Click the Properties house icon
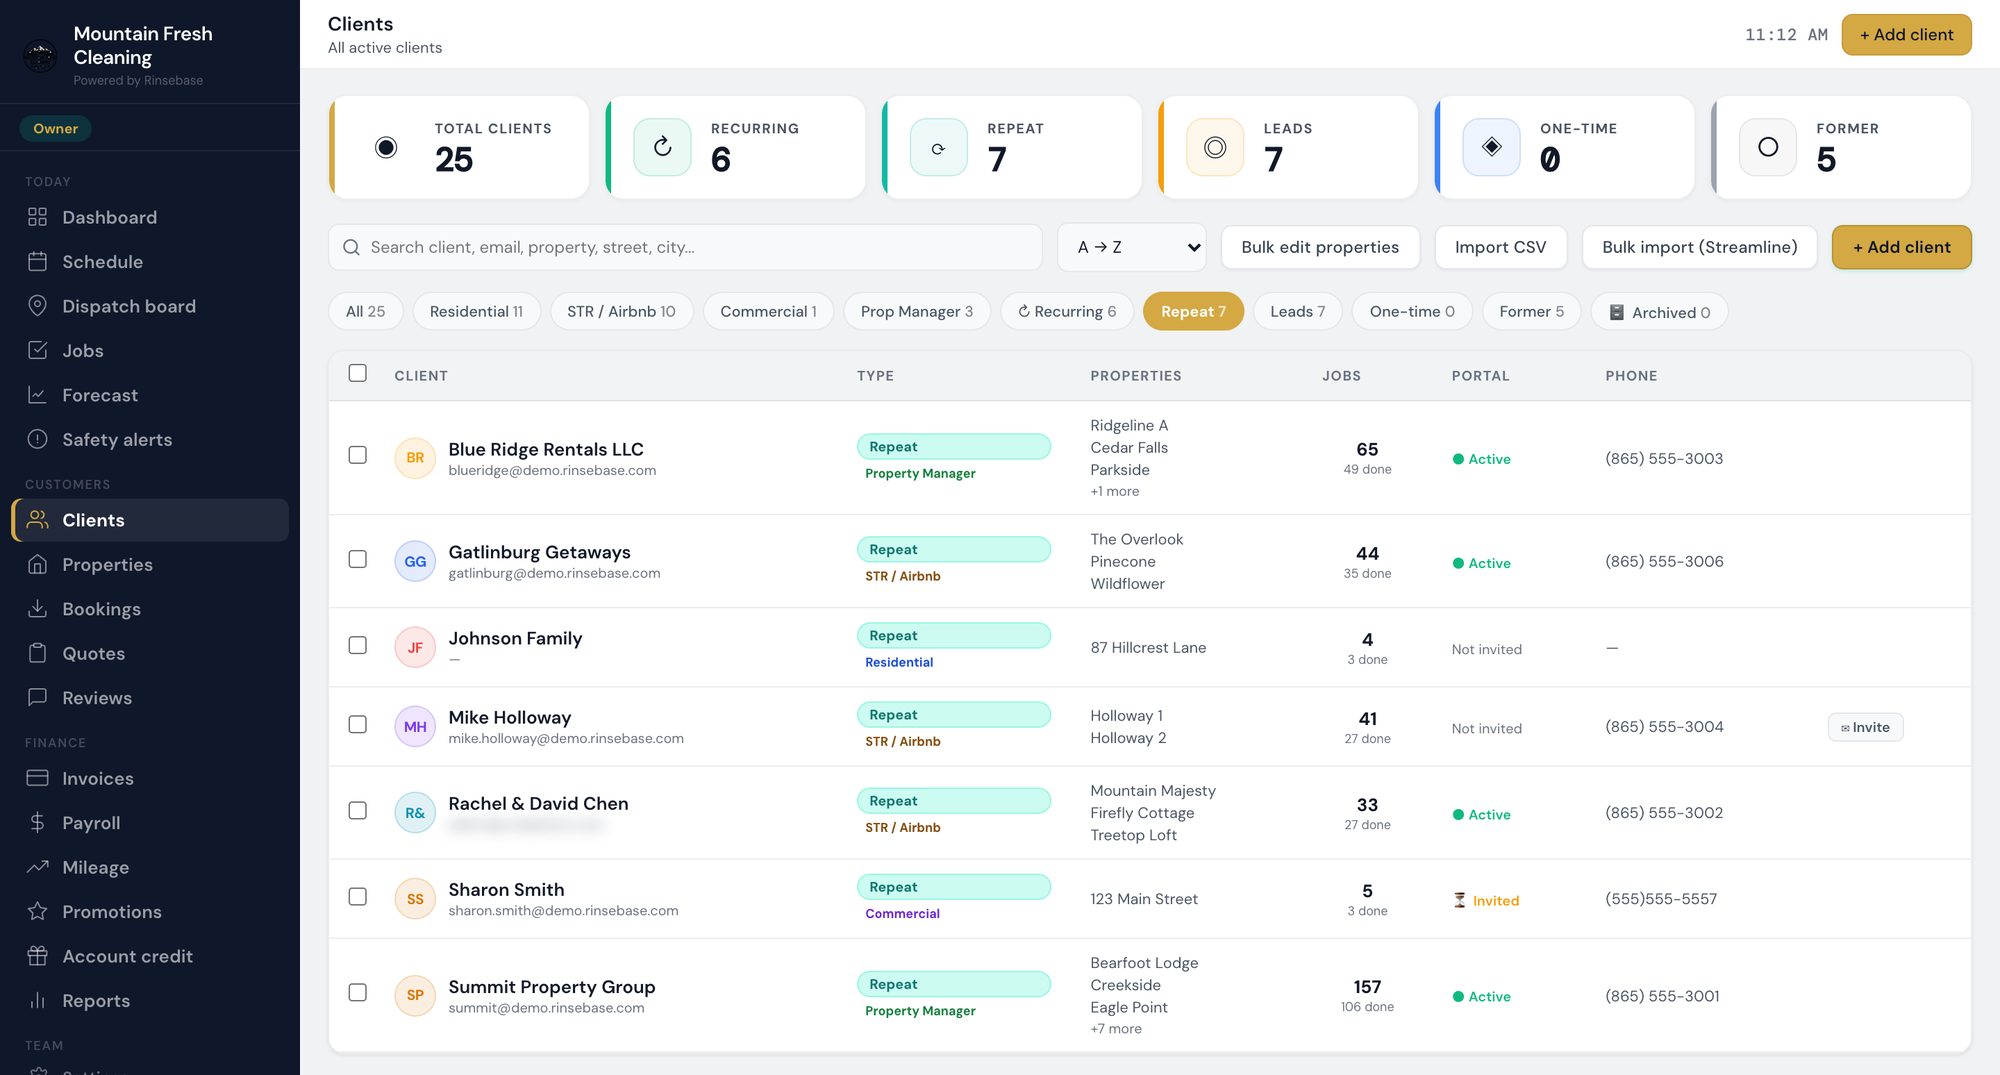Image resolution: width=2000 pixels, height=1075 pixels. click(37, 564)
